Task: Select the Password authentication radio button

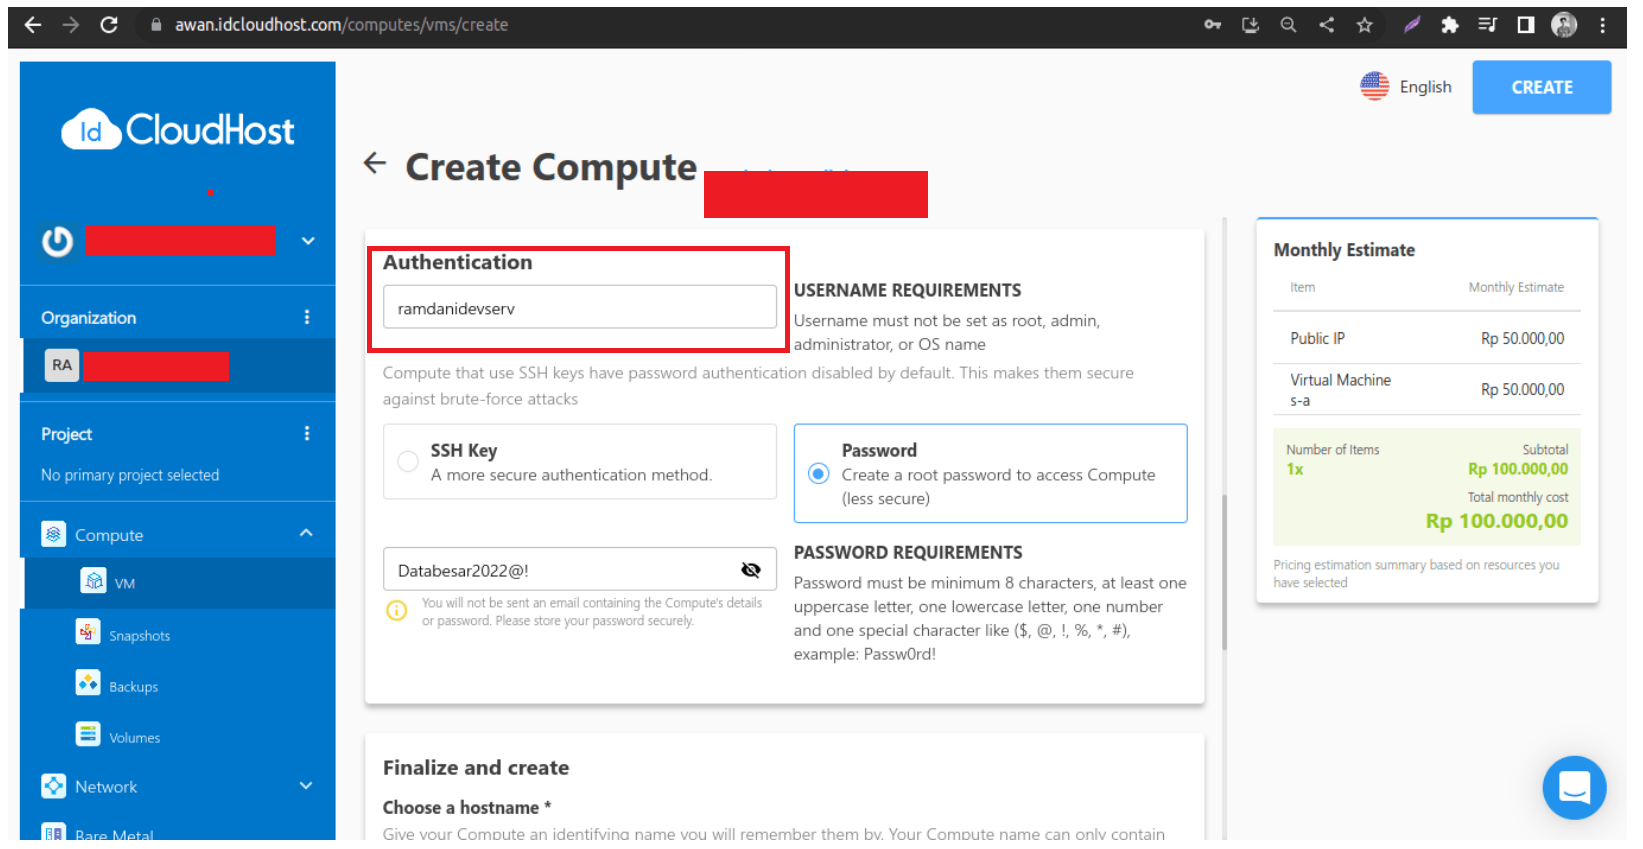Action: (818, 474)
